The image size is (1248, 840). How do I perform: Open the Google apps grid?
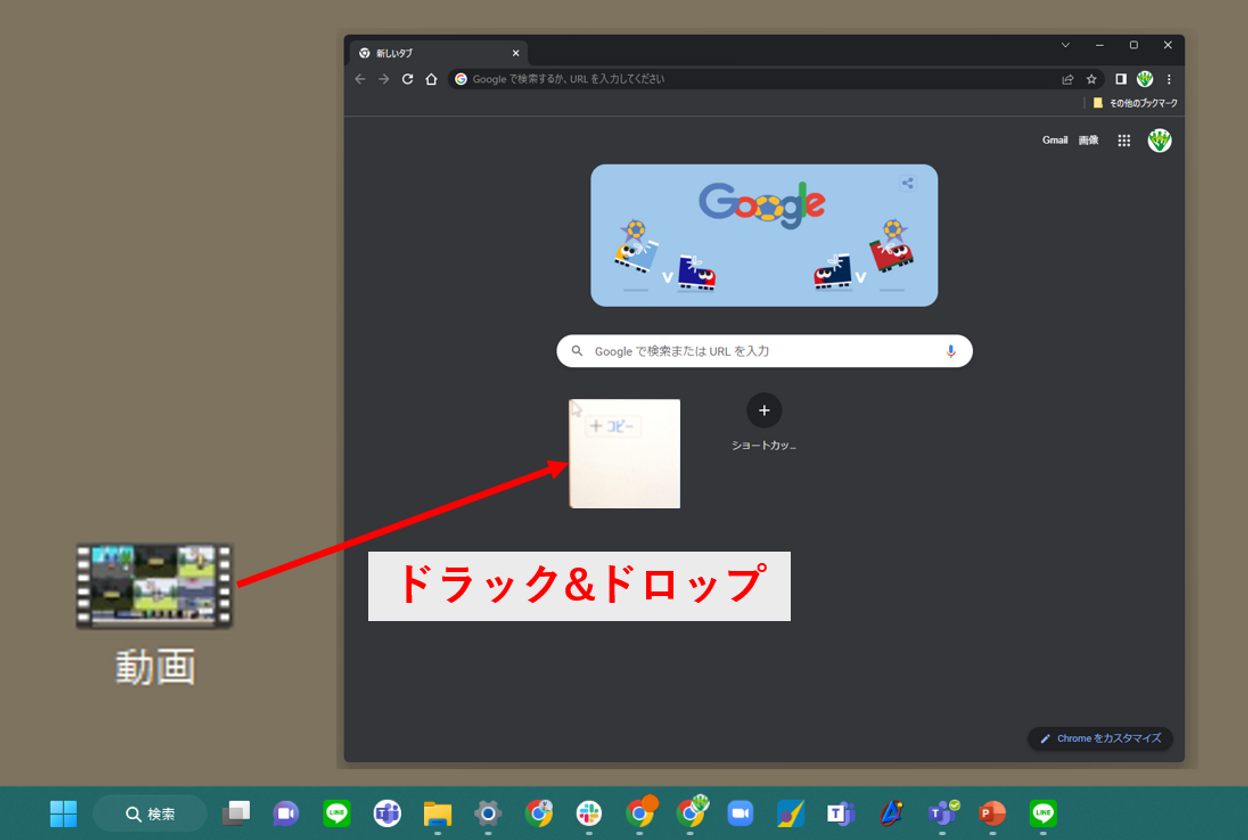point(1124,141)
